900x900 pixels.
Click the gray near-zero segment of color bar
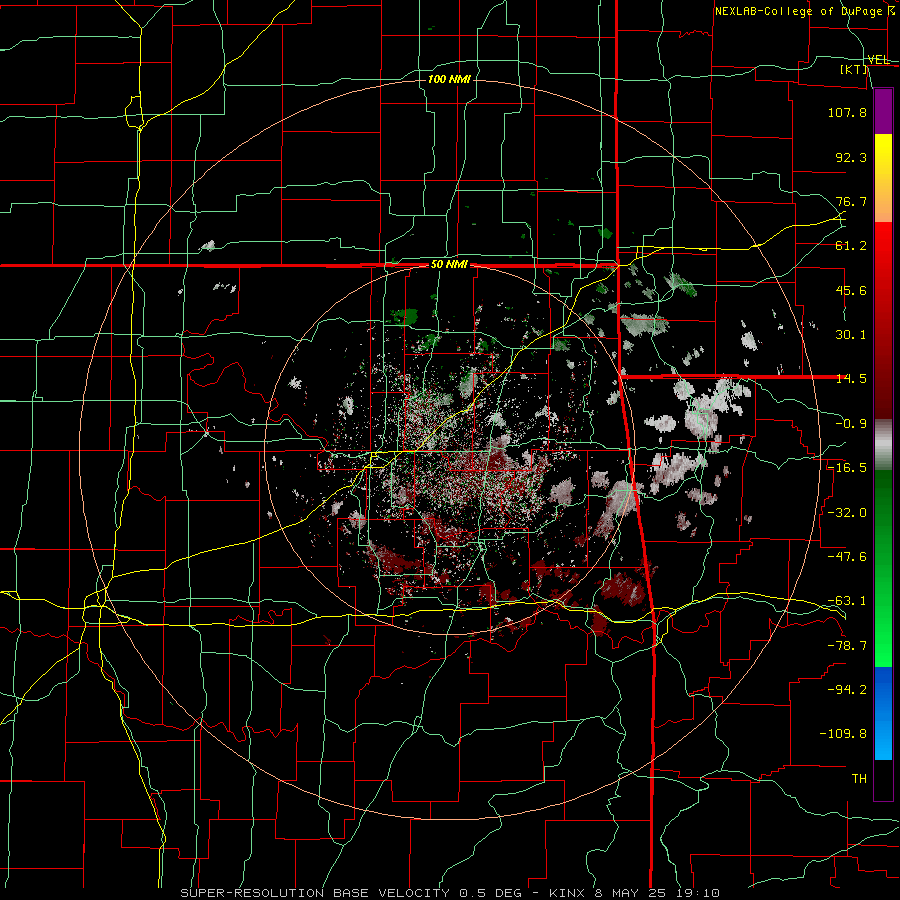coord(883,445)
